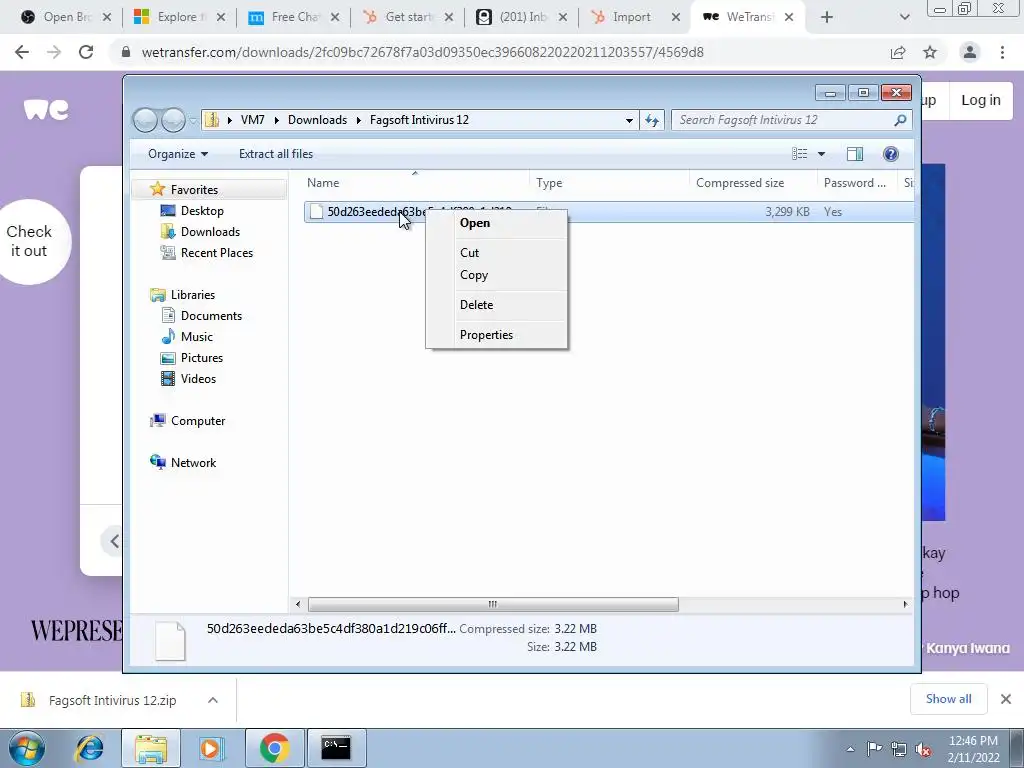Screen dimensions: 1024x768
Task: Select Computer in navigation pane
Action: pyautogui.click(x=198, y=421)
